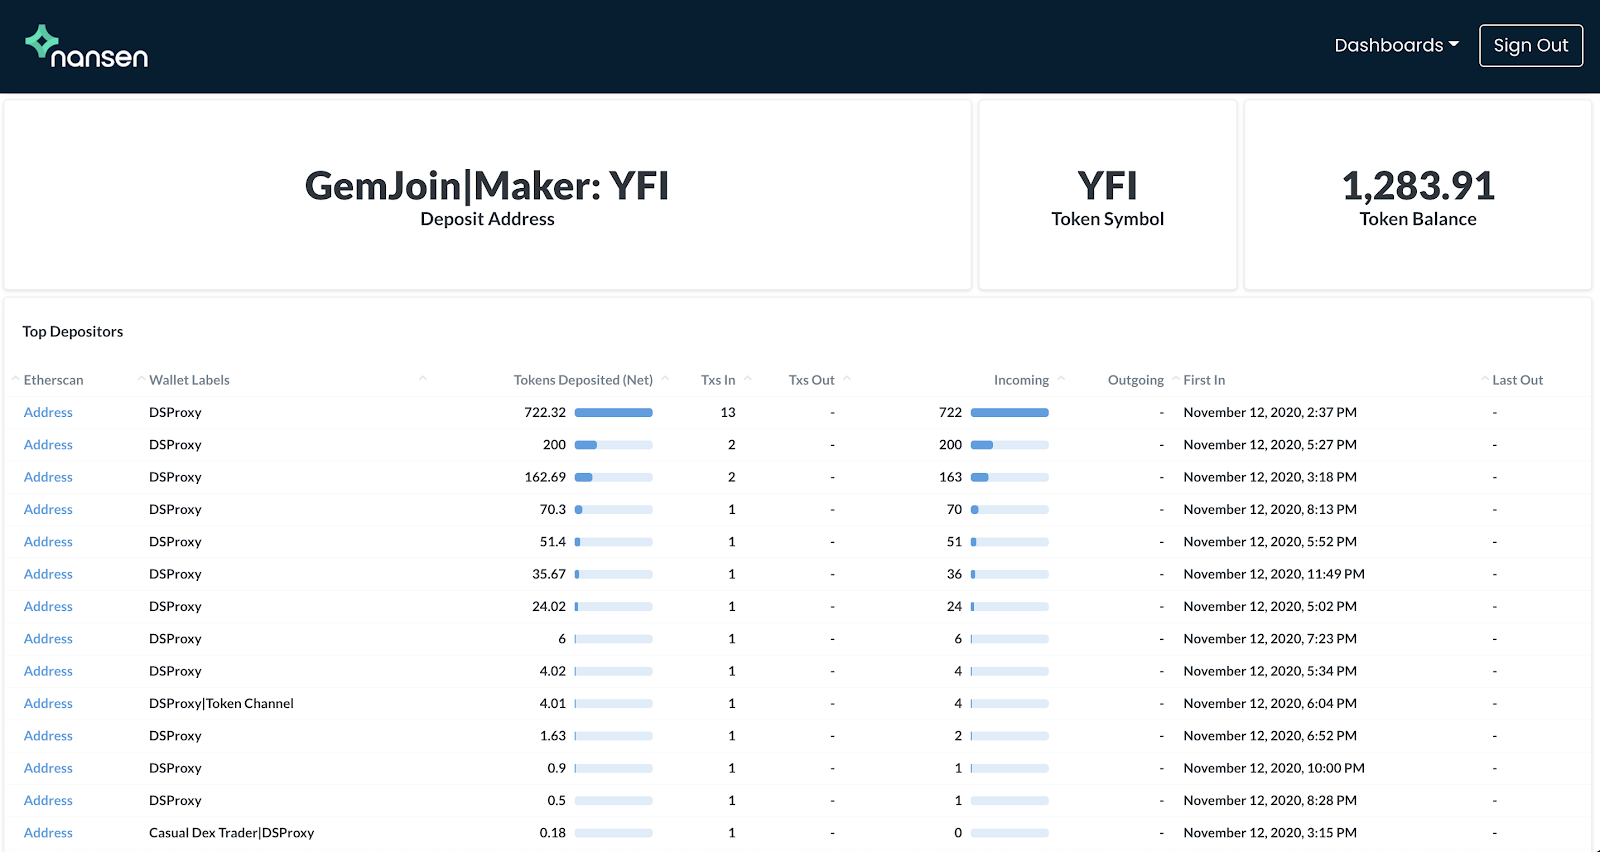The width and height of the screenshot is (1600, 852).
Task: Open Address link for 722.32 deposit row
Action: pos(48,412)
